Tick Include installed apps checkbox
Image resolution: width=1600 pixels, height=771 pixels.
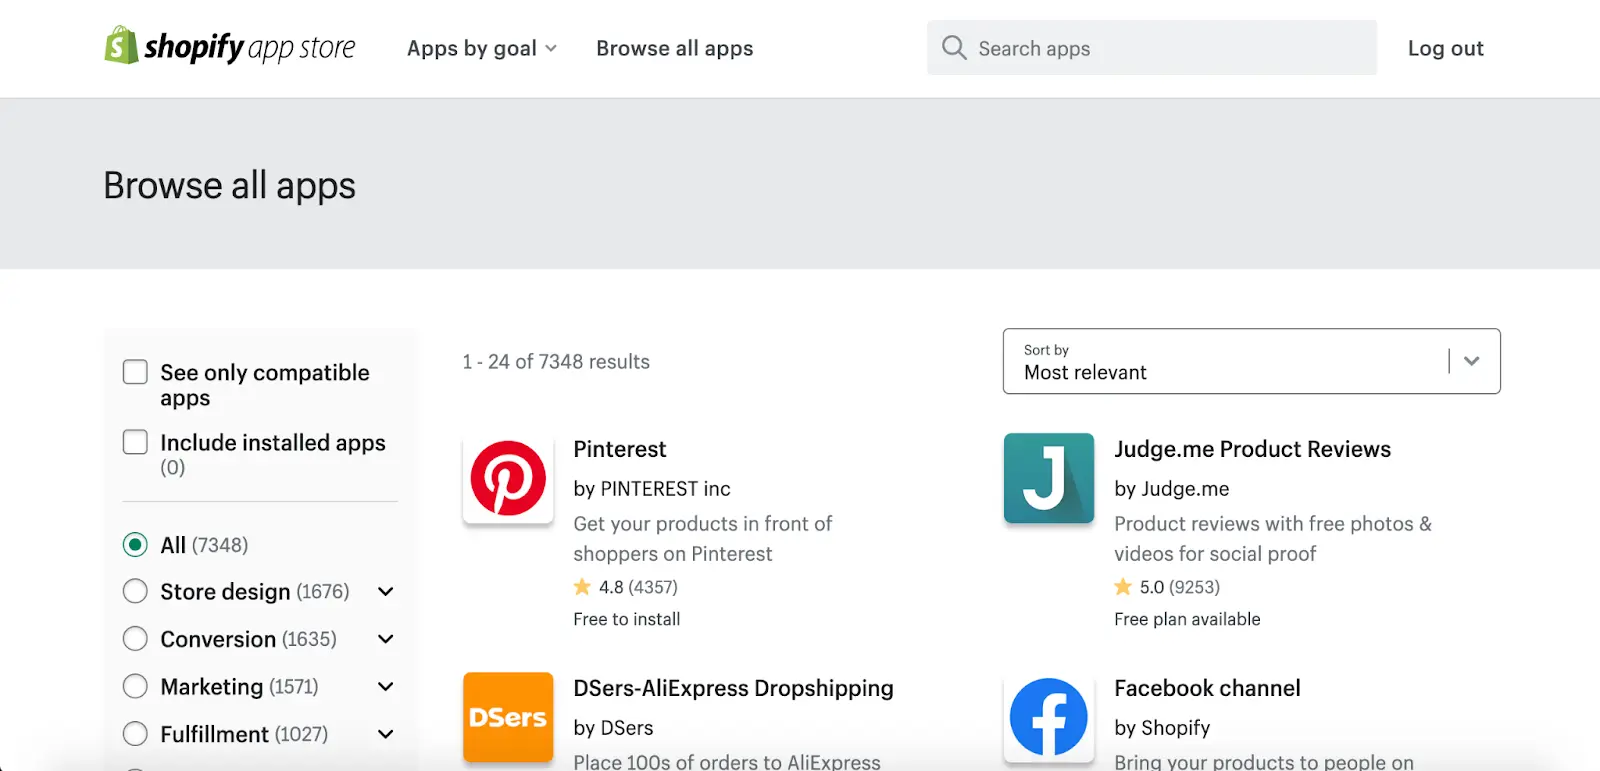coord(135,442)
